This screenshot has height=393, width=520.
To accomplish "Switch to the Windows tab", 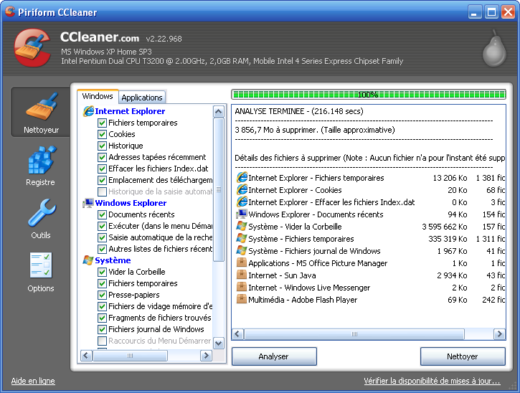I will point(97,96).
